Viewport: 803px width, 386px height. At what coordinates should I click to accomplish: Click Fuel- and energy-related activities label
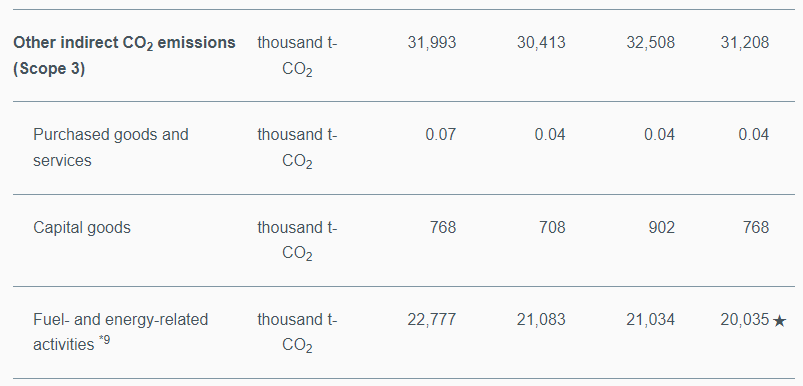tap(121, 332)
